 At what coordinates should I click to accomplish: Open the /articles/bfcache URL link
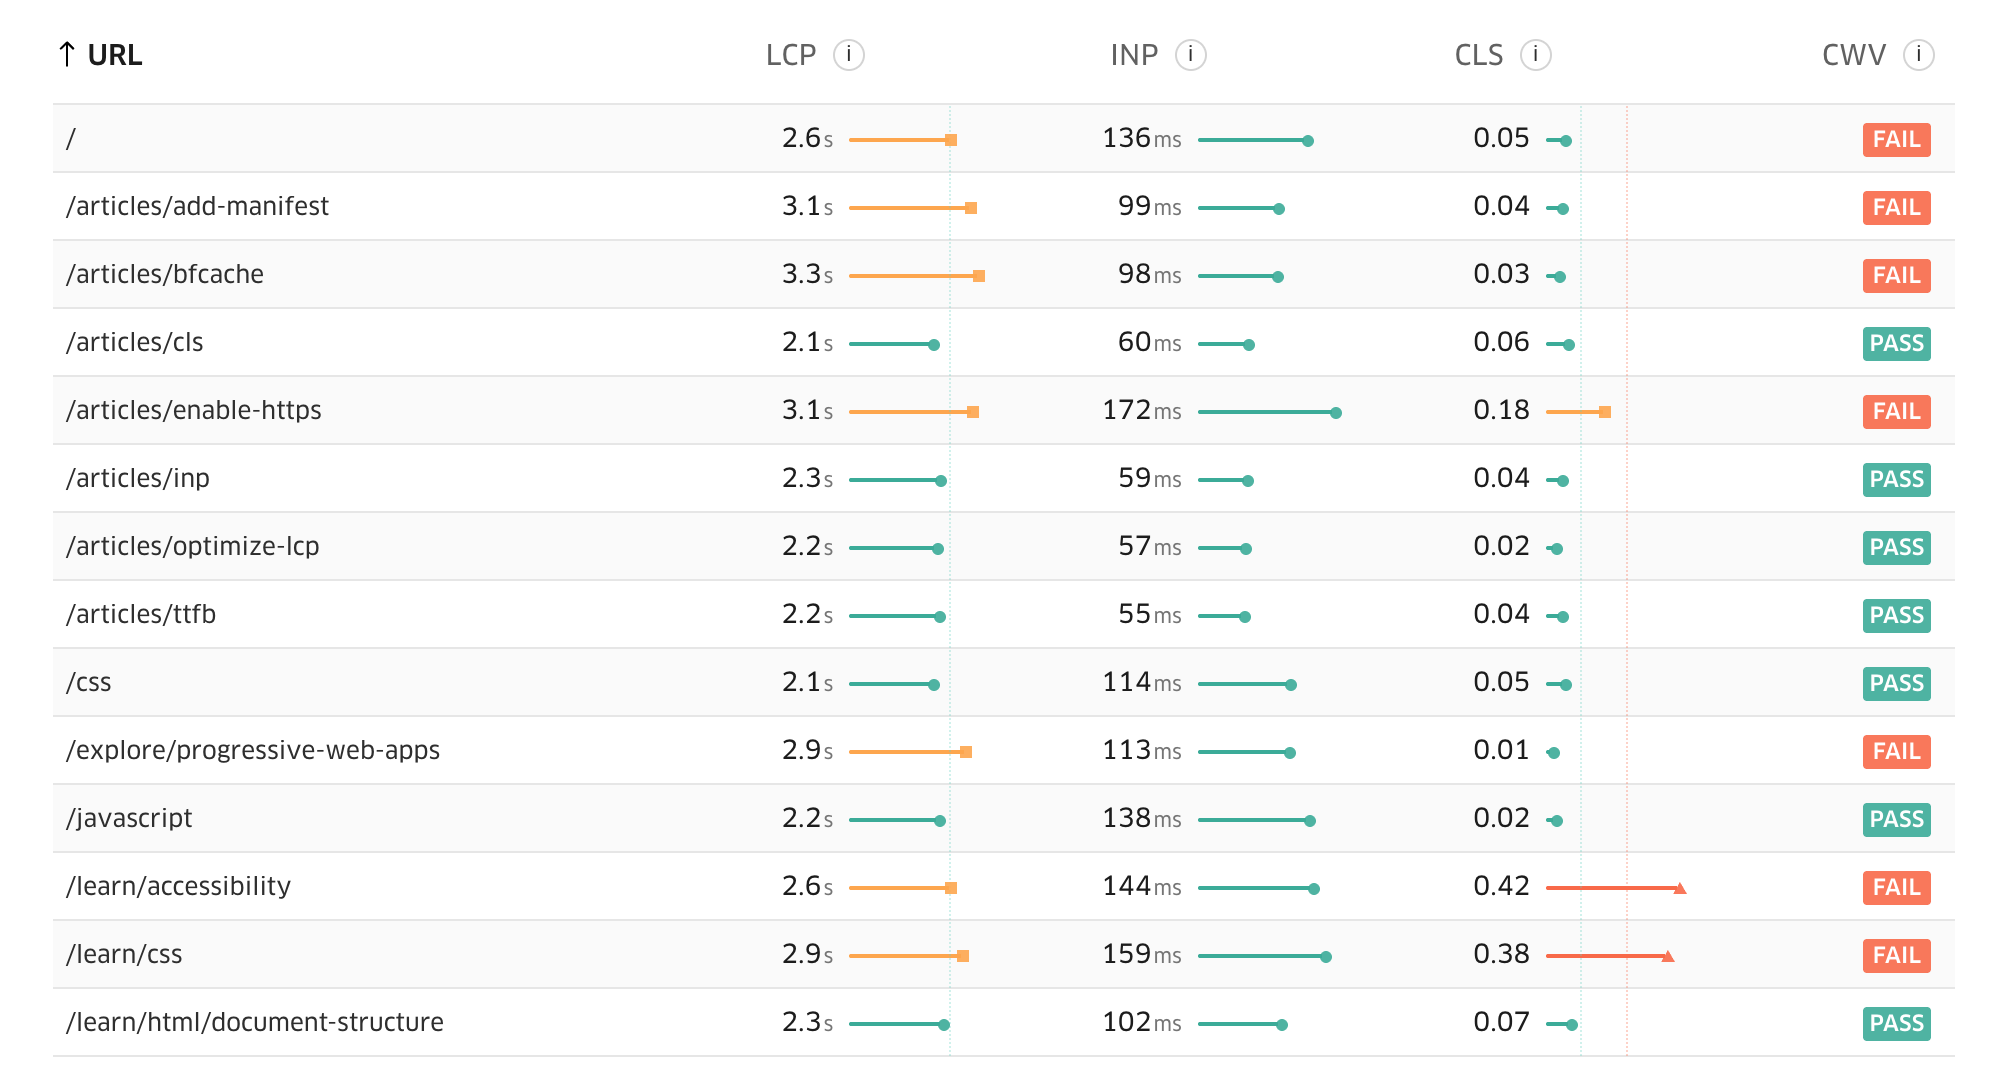click(x=165, y=275)
